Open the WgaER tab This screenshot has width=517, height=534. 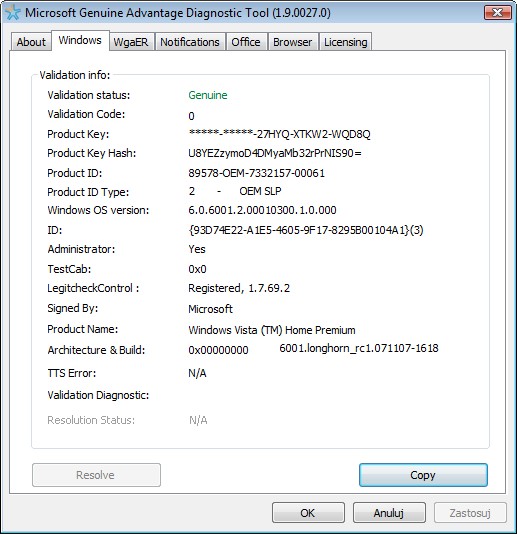(x=131, y=42)
